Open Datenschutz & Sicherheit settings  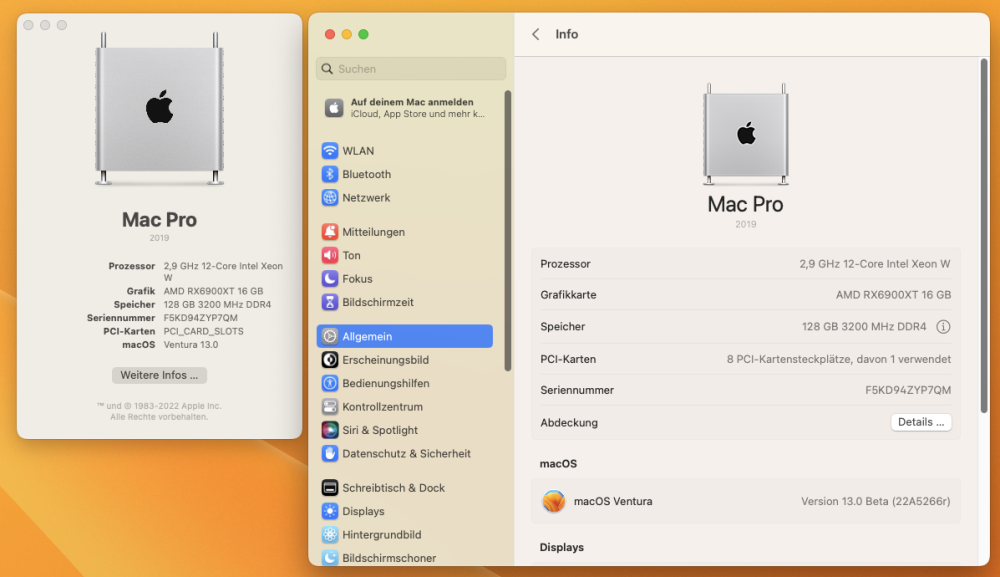click(404, 453)
